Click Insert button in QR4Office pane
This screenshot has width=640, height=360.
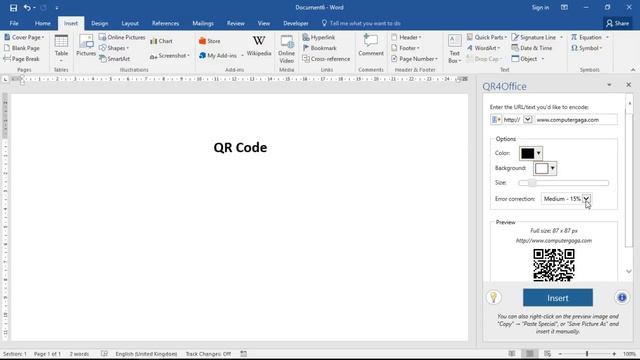click(x=558, y=298)
